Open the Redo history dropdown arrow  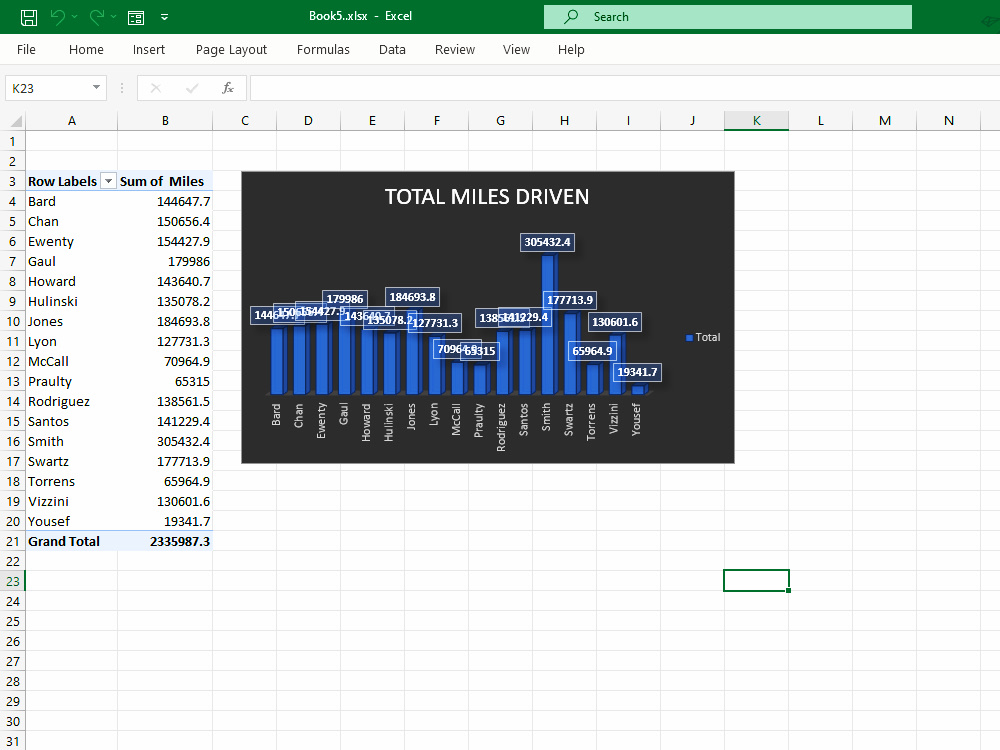114,17
